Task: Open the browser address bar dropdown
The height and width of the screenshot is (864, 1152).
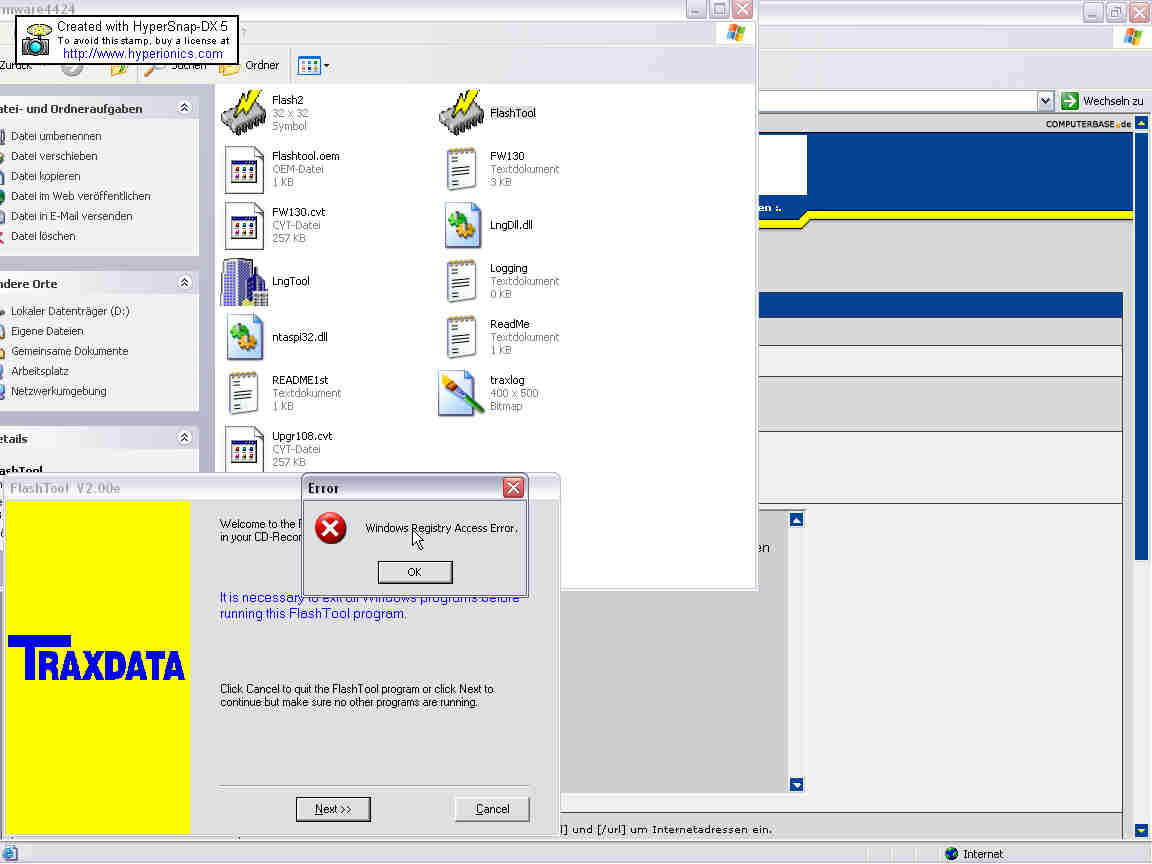Action: point(1045,101)
